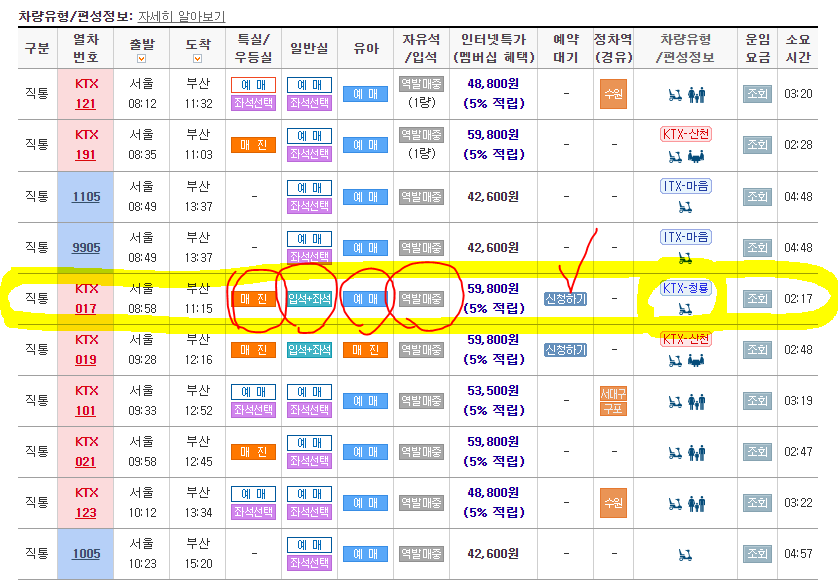Click the 입석+좌석 button for KTX 017
The width and height of the screenshot is (838, 586).
tap(312, 297)
